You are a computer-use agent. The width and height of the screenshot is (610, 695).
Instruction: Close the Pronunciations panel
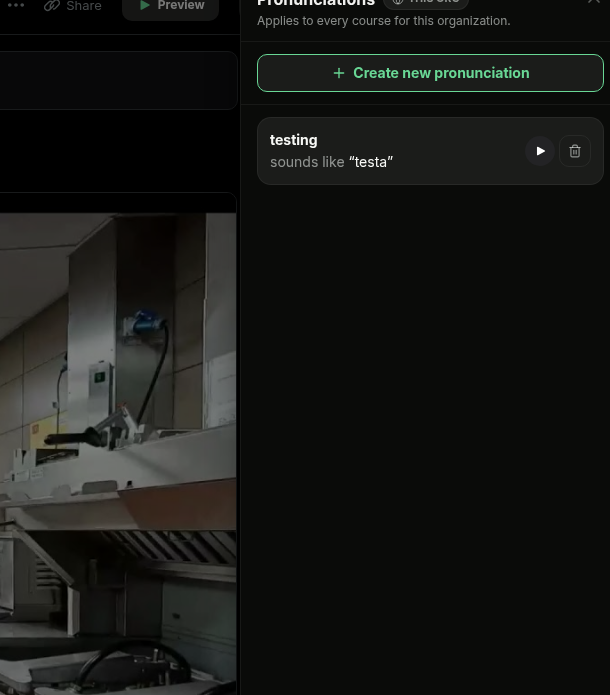(x=594, y=1)
